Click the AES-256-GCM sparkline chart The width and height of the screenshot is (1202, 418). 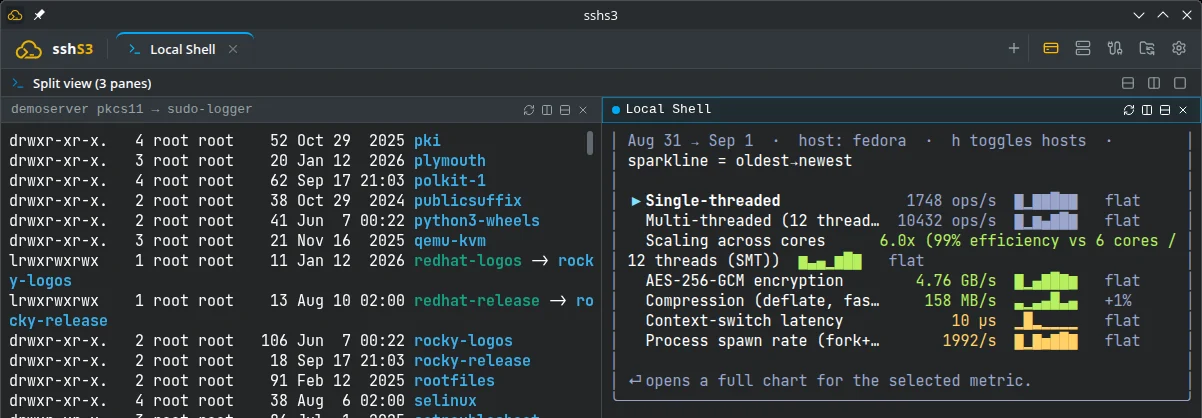[1046, 281]
